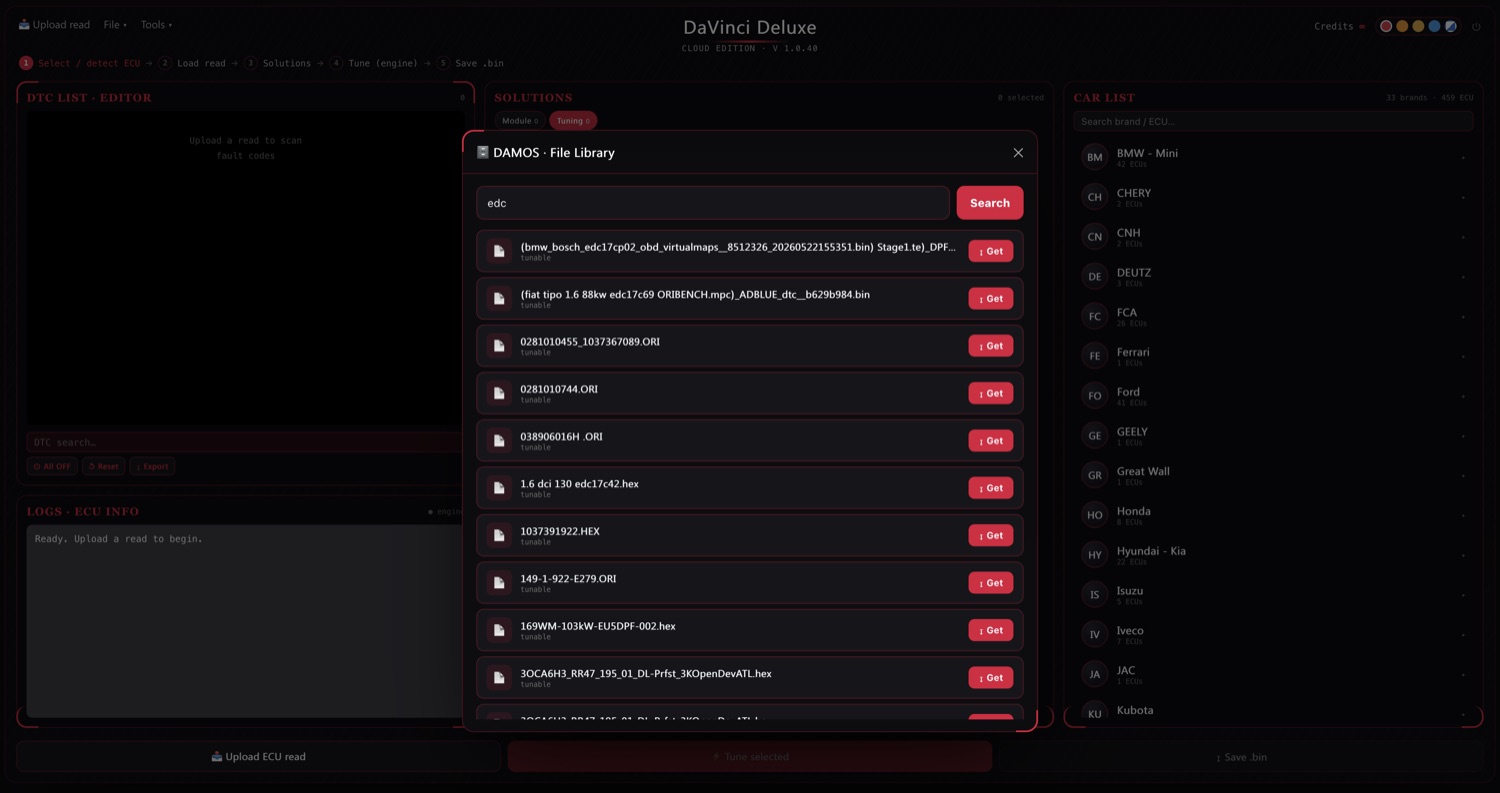Get 1.6 dci 130 edc17c42.hex

pos(990,488)
